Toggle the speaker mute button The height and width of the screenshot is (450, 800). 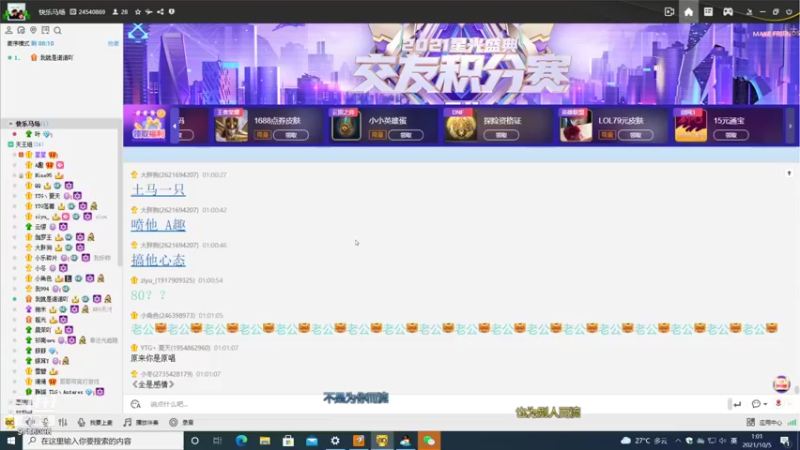(30, 422)
